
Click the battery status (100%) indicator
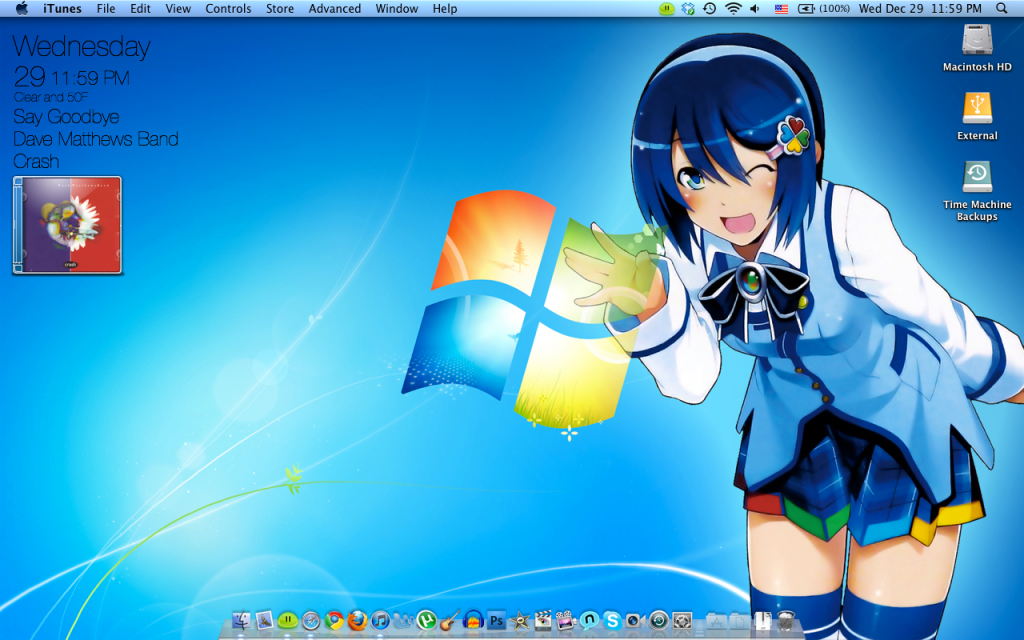pyautogui.click(x=824, y=8)
